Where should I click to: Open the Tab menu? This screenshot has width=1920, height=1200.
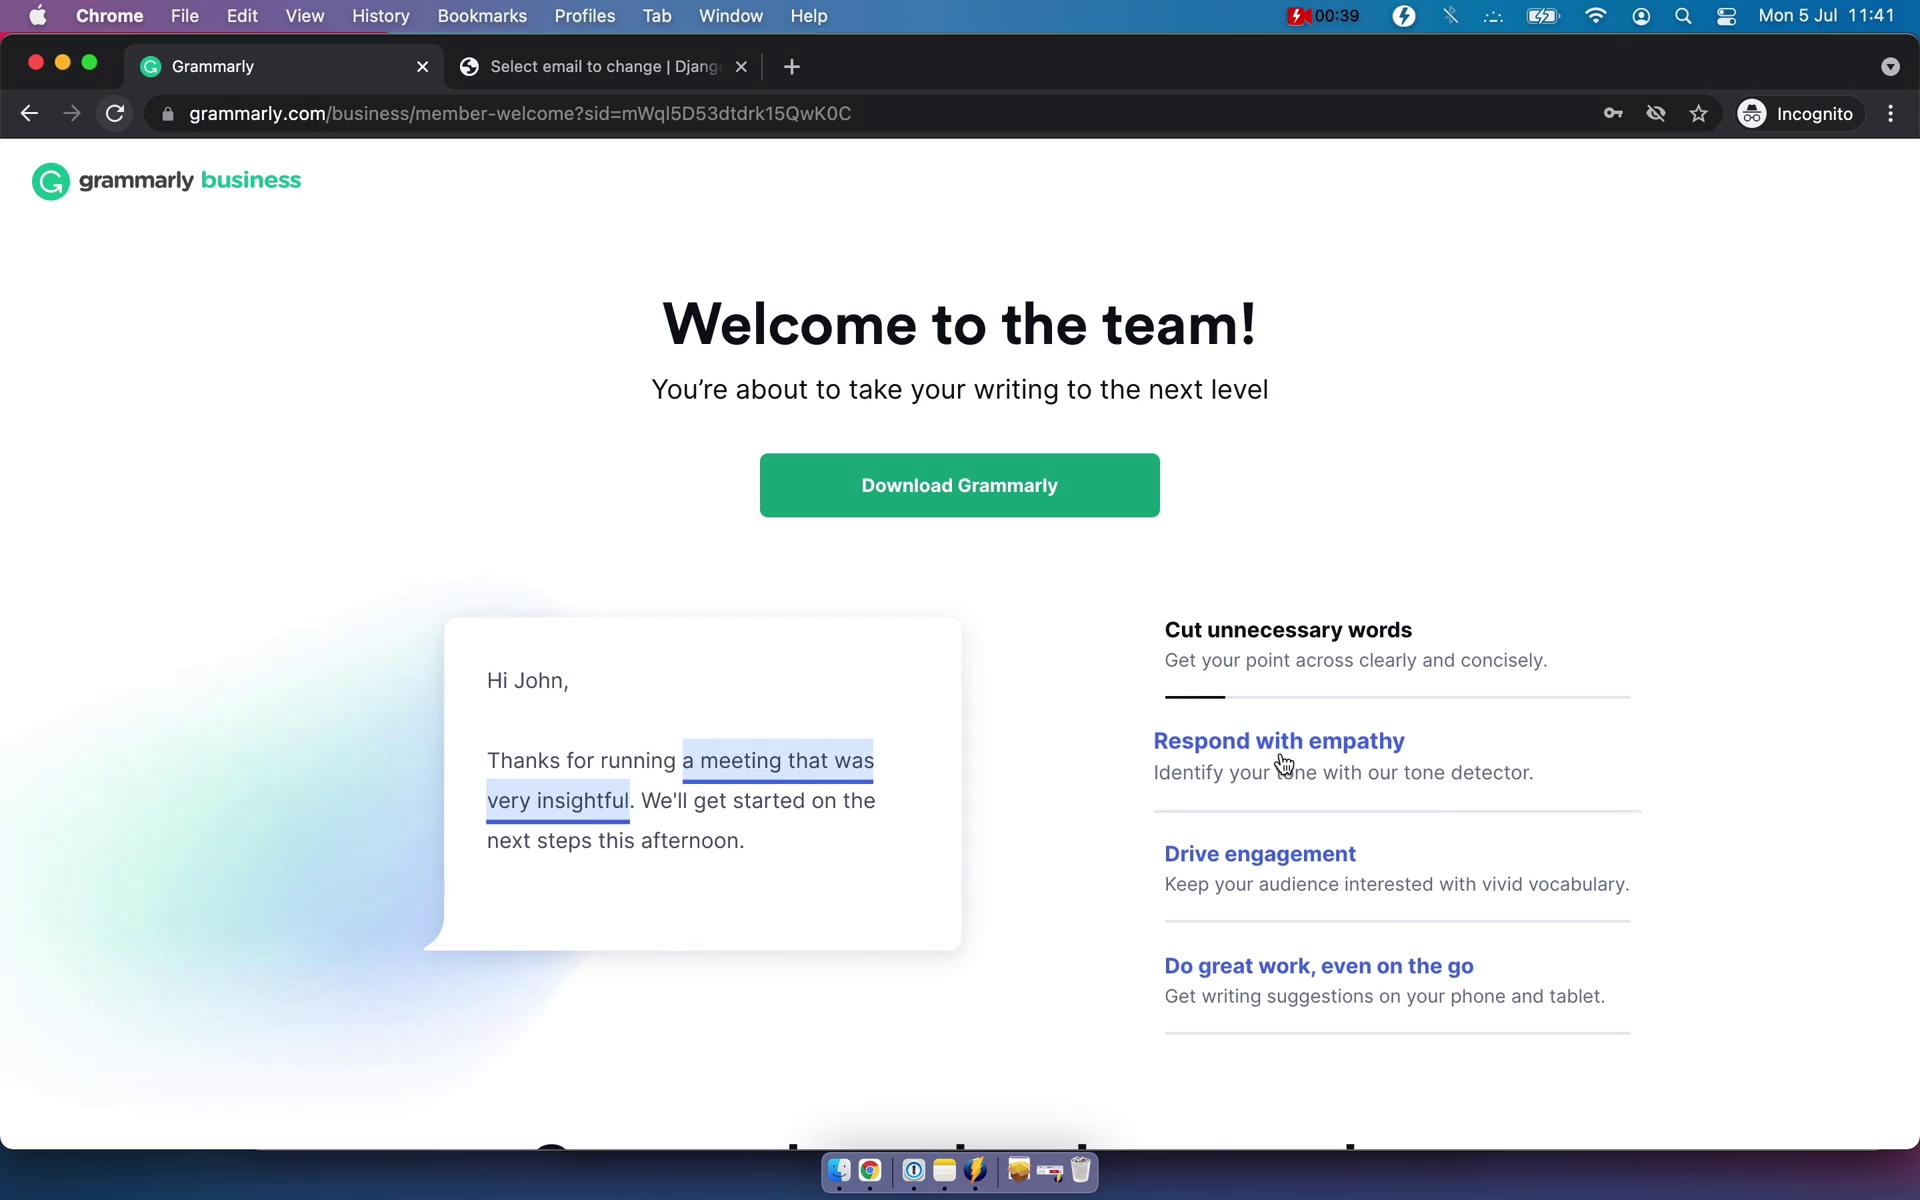[x=657, y=16]
